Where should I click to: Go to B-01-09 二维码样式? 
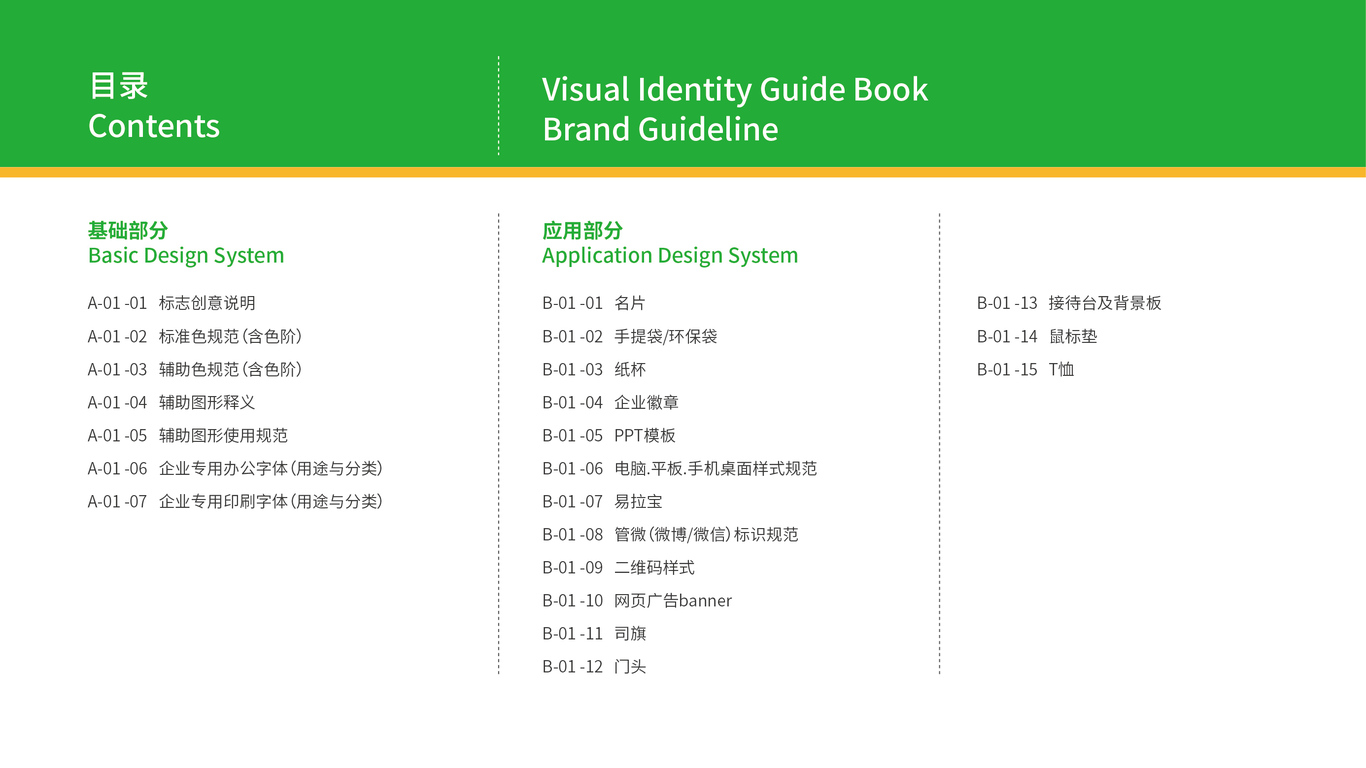tap(619, 567)
